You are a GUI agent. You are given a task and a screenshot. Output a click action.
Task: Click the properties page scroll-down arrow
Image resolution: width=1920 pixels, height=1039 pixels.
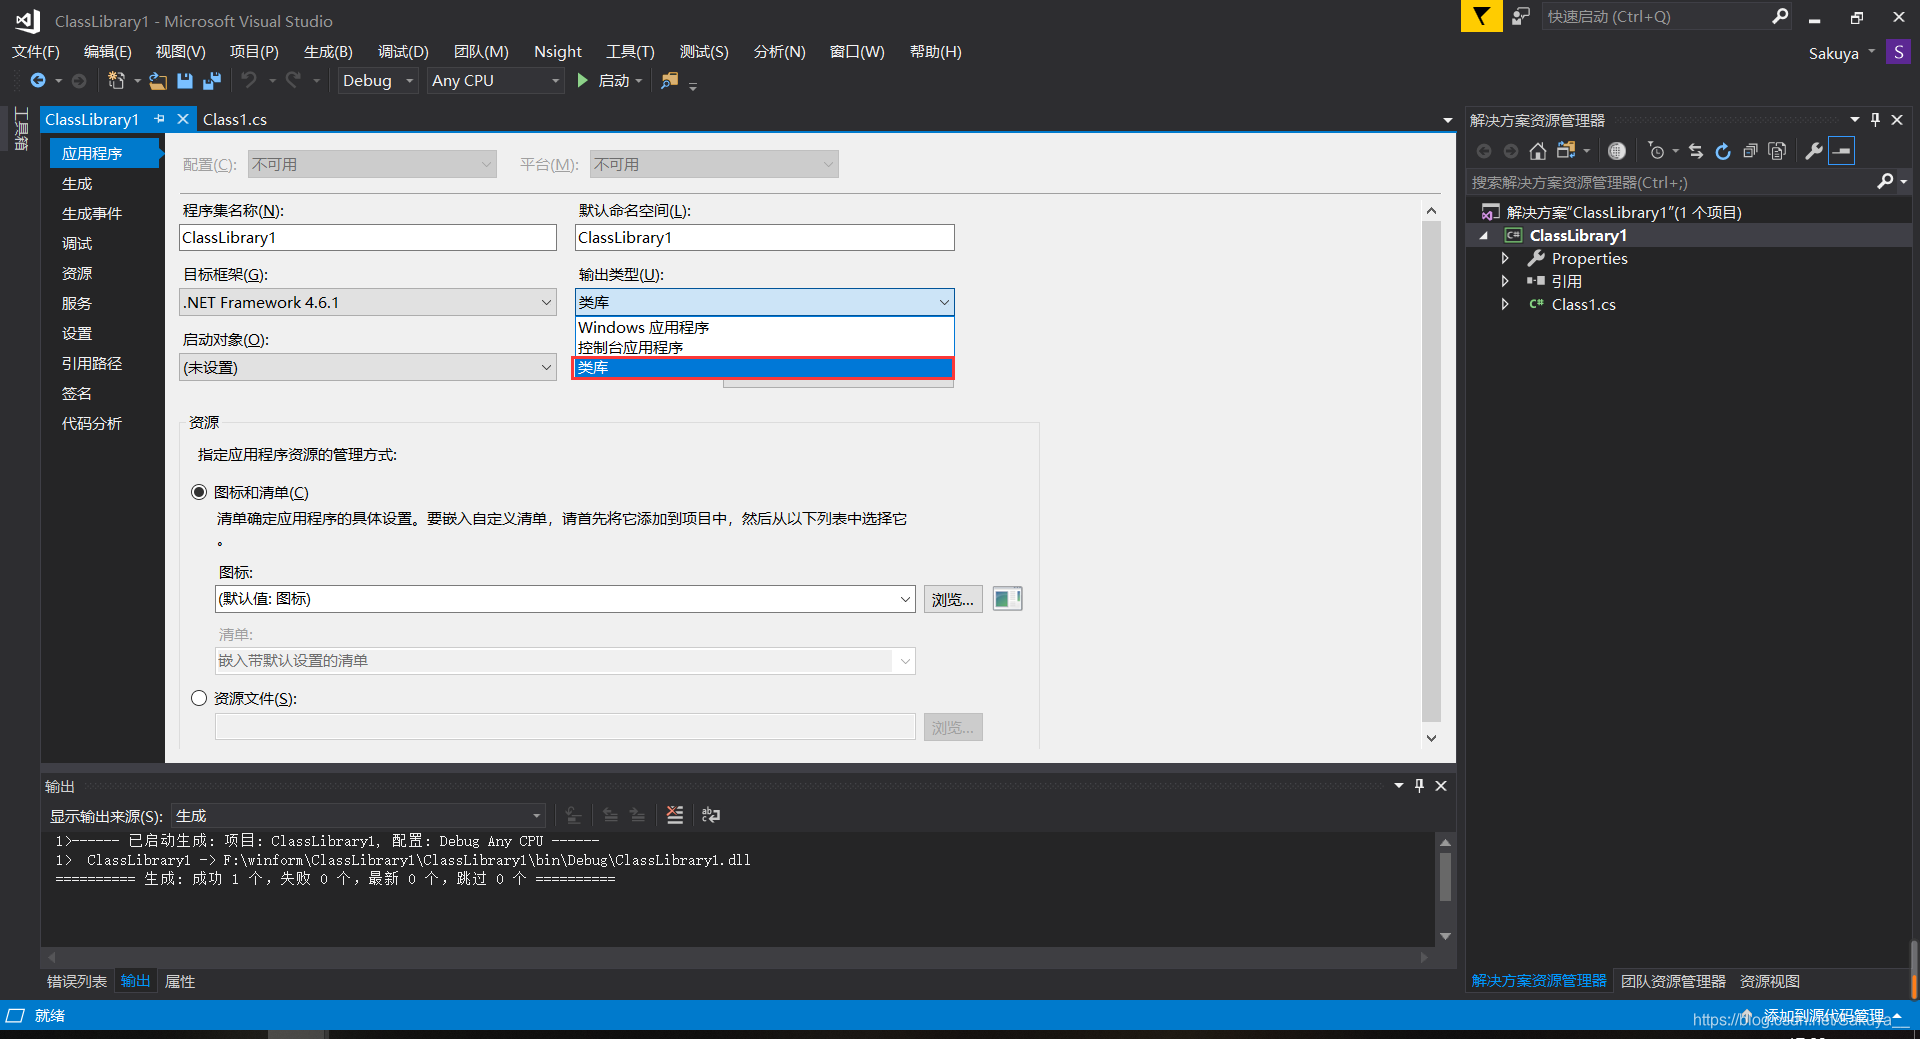(x=1431, y=738)
